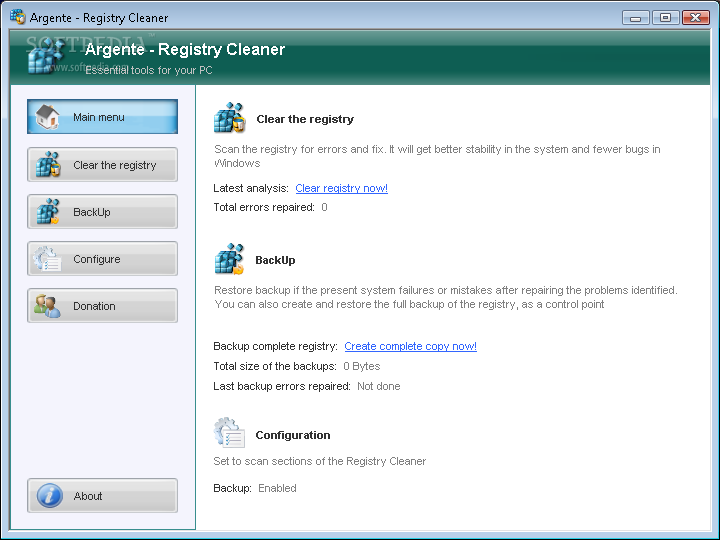This screenshot has width=720, height=540.
Task: Click the gear checklist icon beside 'Configuration' heading
Action: (x=229, y=432)
